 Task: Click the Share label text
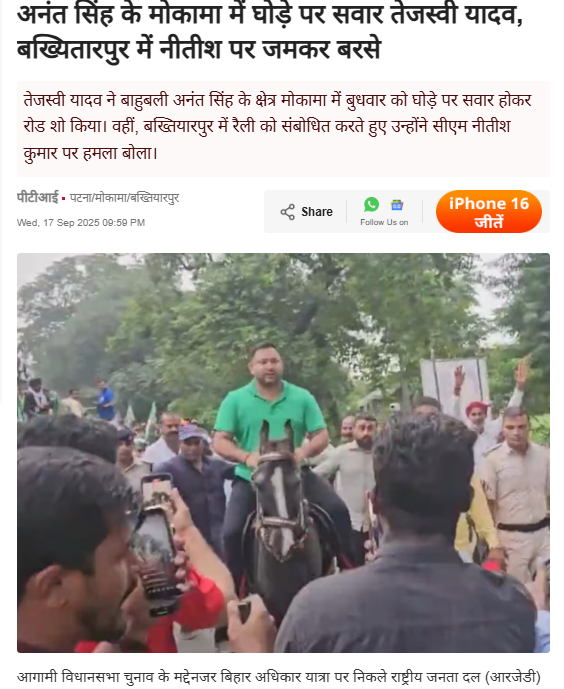pos(317,212)
